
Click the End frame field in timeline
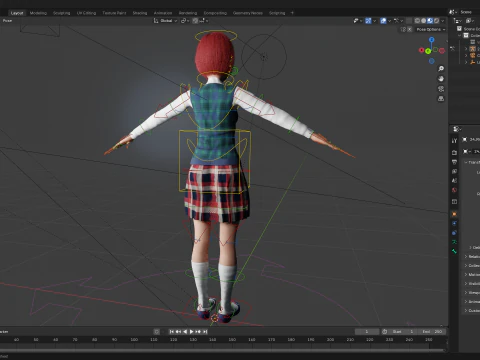click(x=432, y=332)
